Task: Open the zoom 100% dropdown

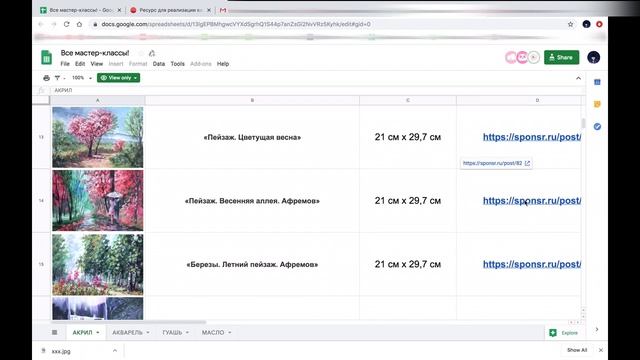Action: coord(82,78)
